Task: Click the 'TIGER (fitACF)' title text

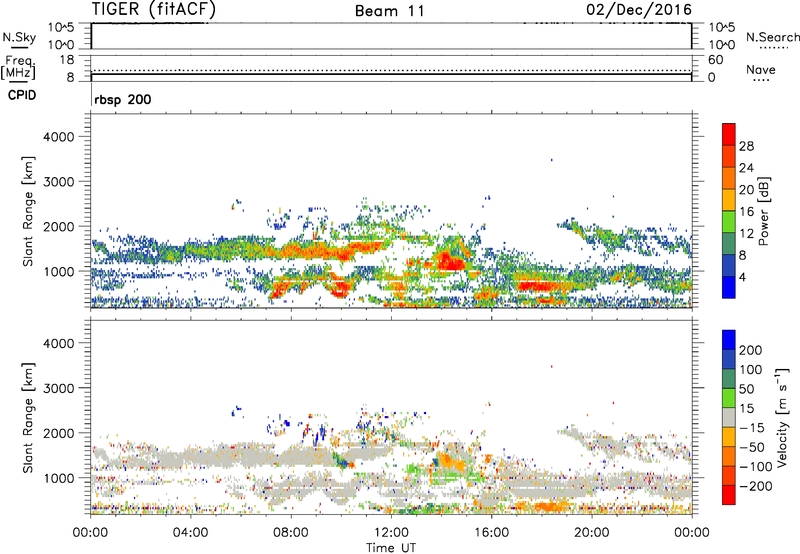Action: click(x=154, y=9)
